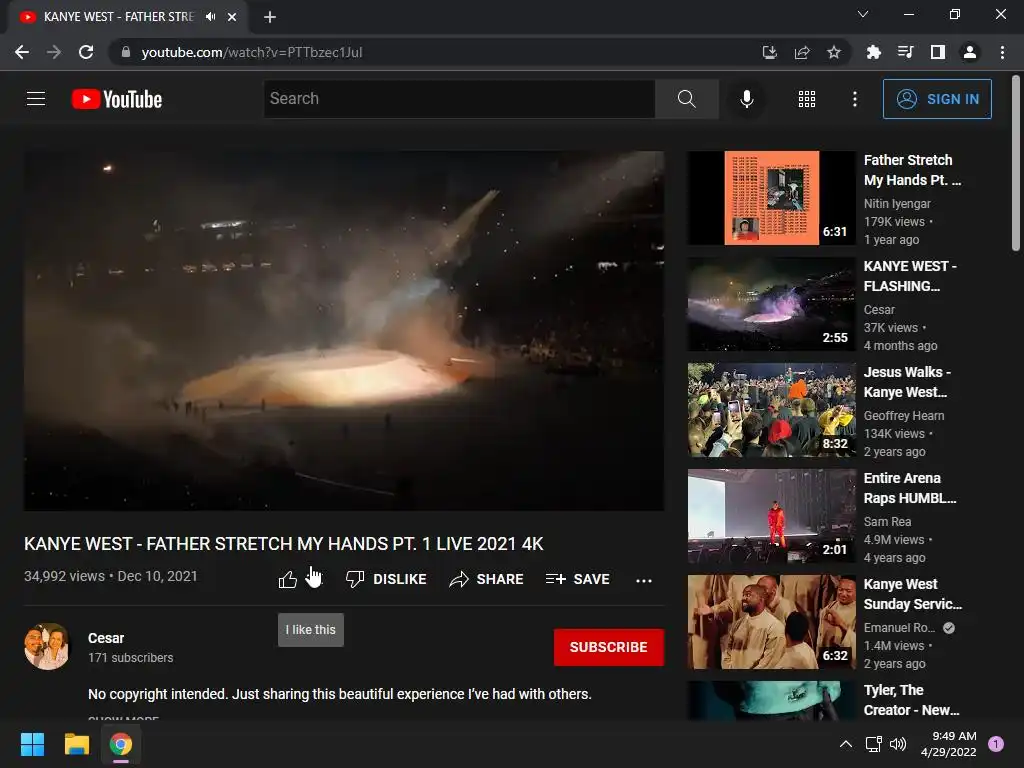
Task: Click the address bar URL
Action: (x=251, y=52)
